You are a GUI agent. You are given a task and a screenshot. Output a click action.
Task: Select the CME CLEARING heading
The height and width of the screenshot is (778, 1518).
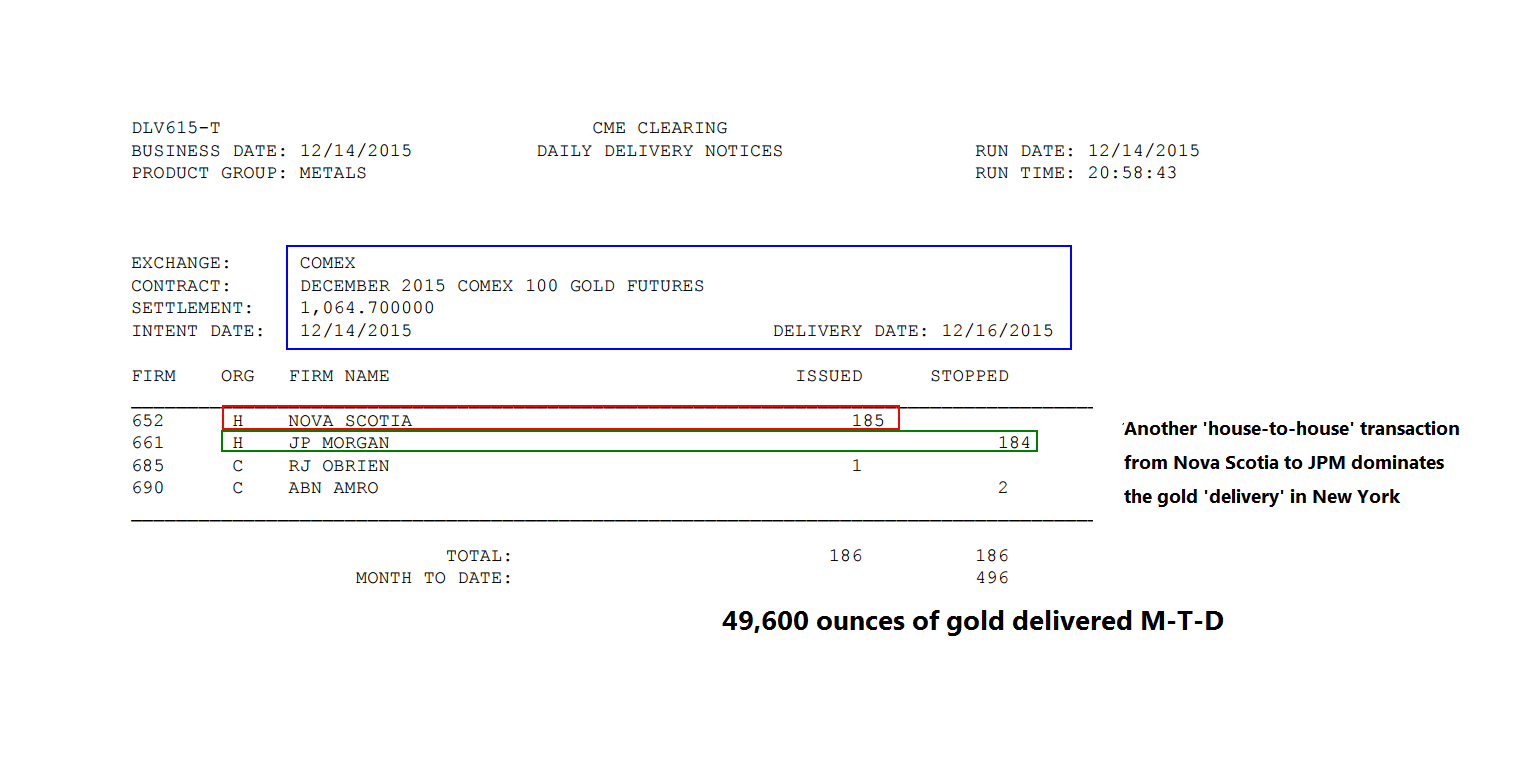click(x=660, y=128)
